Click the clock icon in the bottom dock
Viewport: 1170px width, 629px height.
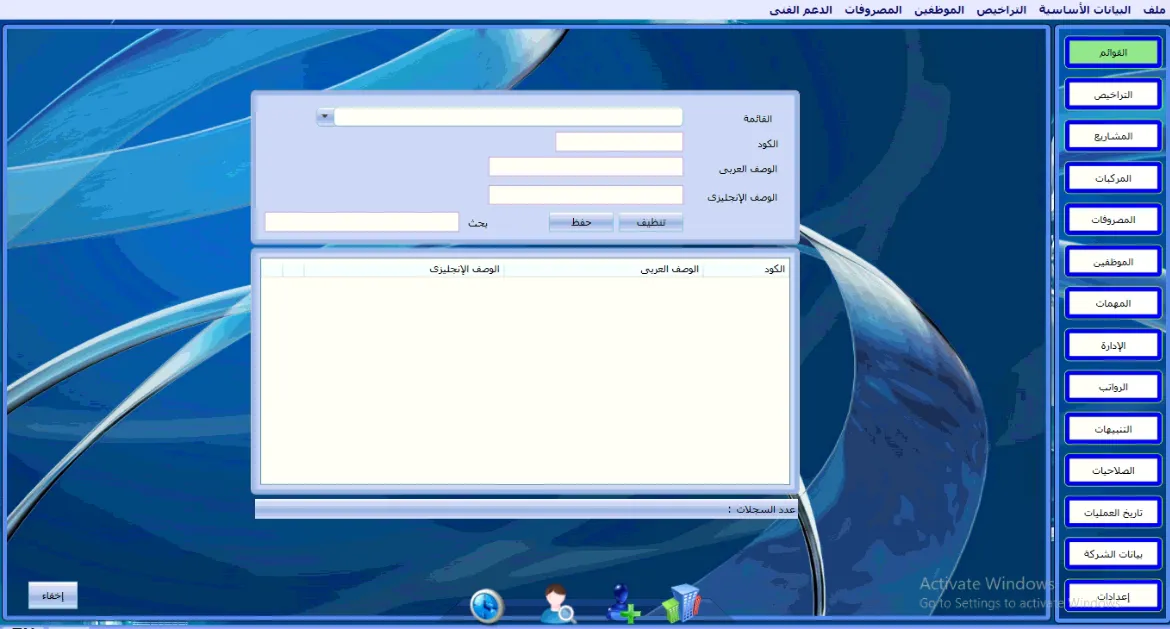(x=487, y=605)
